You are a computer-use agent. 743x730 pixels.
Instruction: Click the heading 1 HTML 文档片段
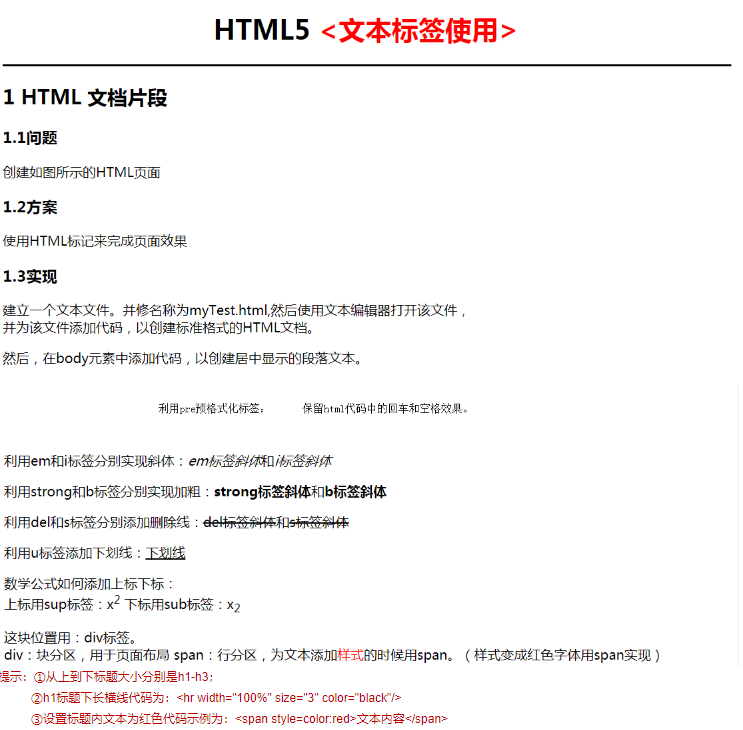[x=85, y=98]
